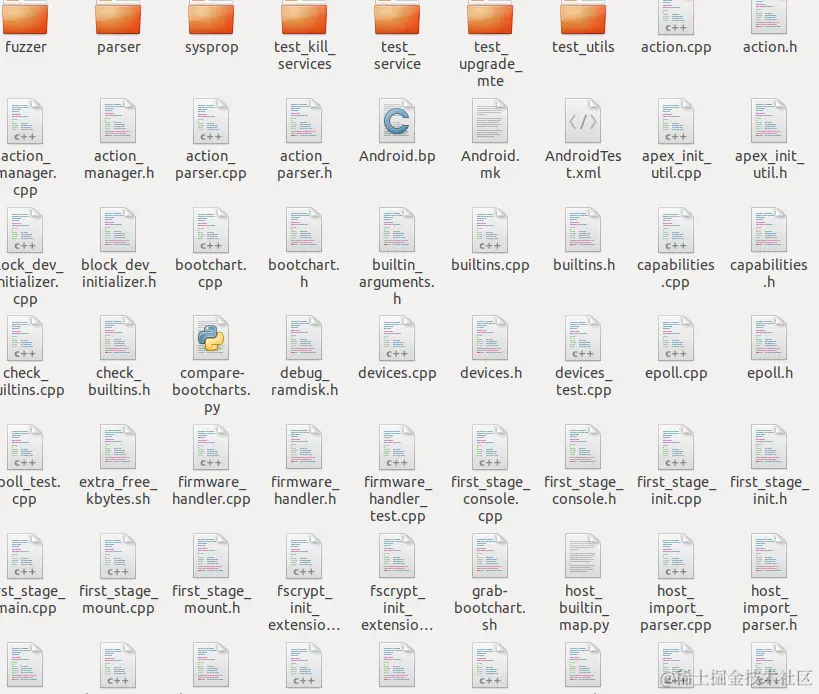The image size is (819, 694).
Task: Select the test_utils folder icon
Action: coord(583,17)
